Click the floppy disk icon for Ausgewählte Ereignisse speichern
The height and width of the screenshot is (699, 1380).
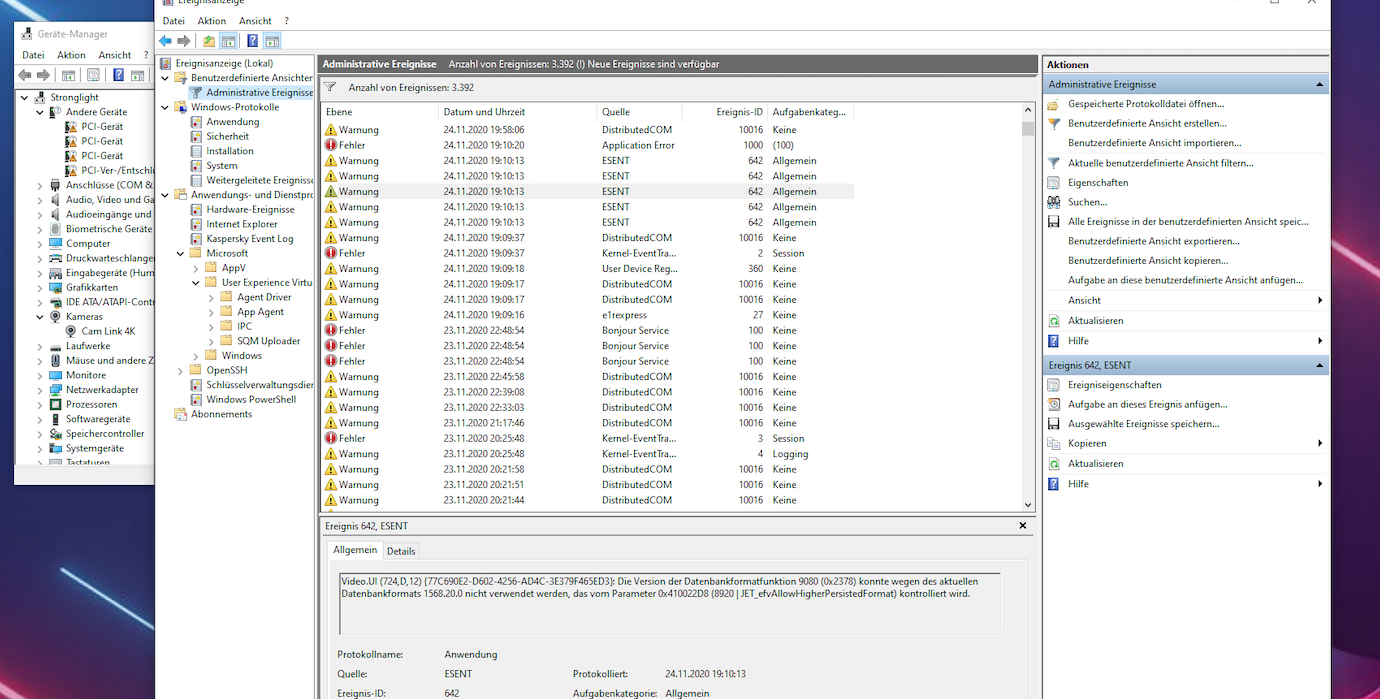tap(1053, 424)
